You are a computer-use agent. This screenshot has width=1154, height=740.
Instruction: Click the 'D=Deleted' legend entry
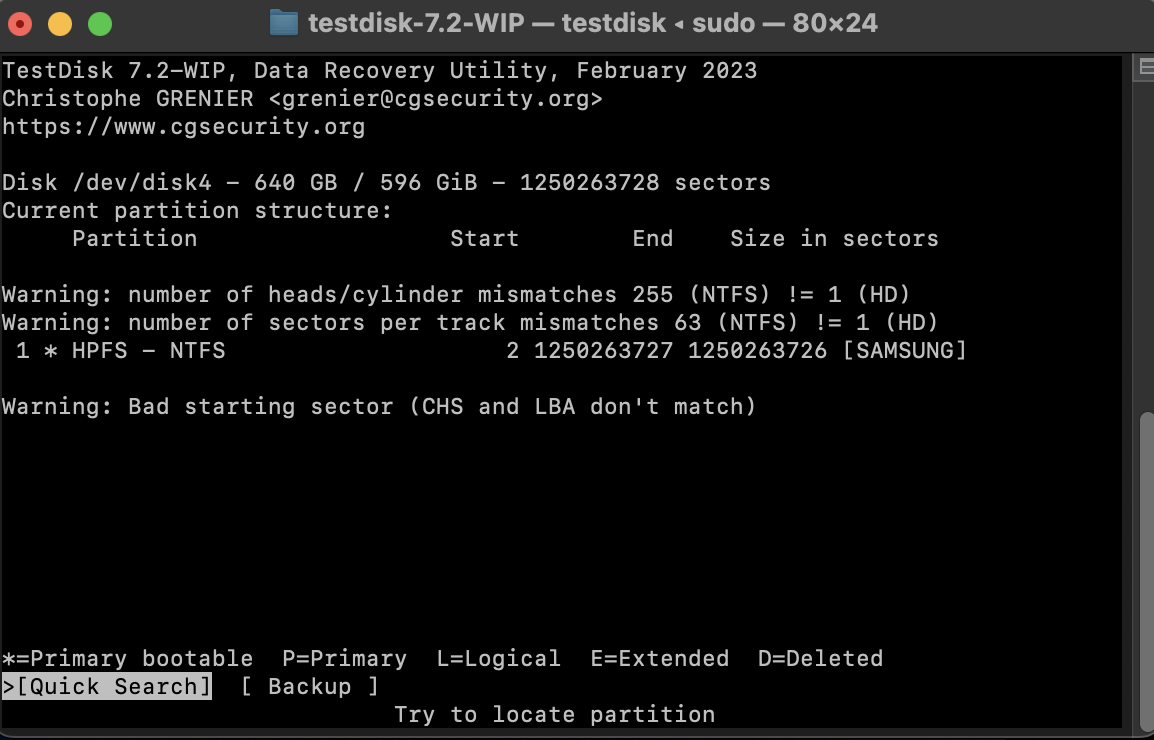[821, 658]
